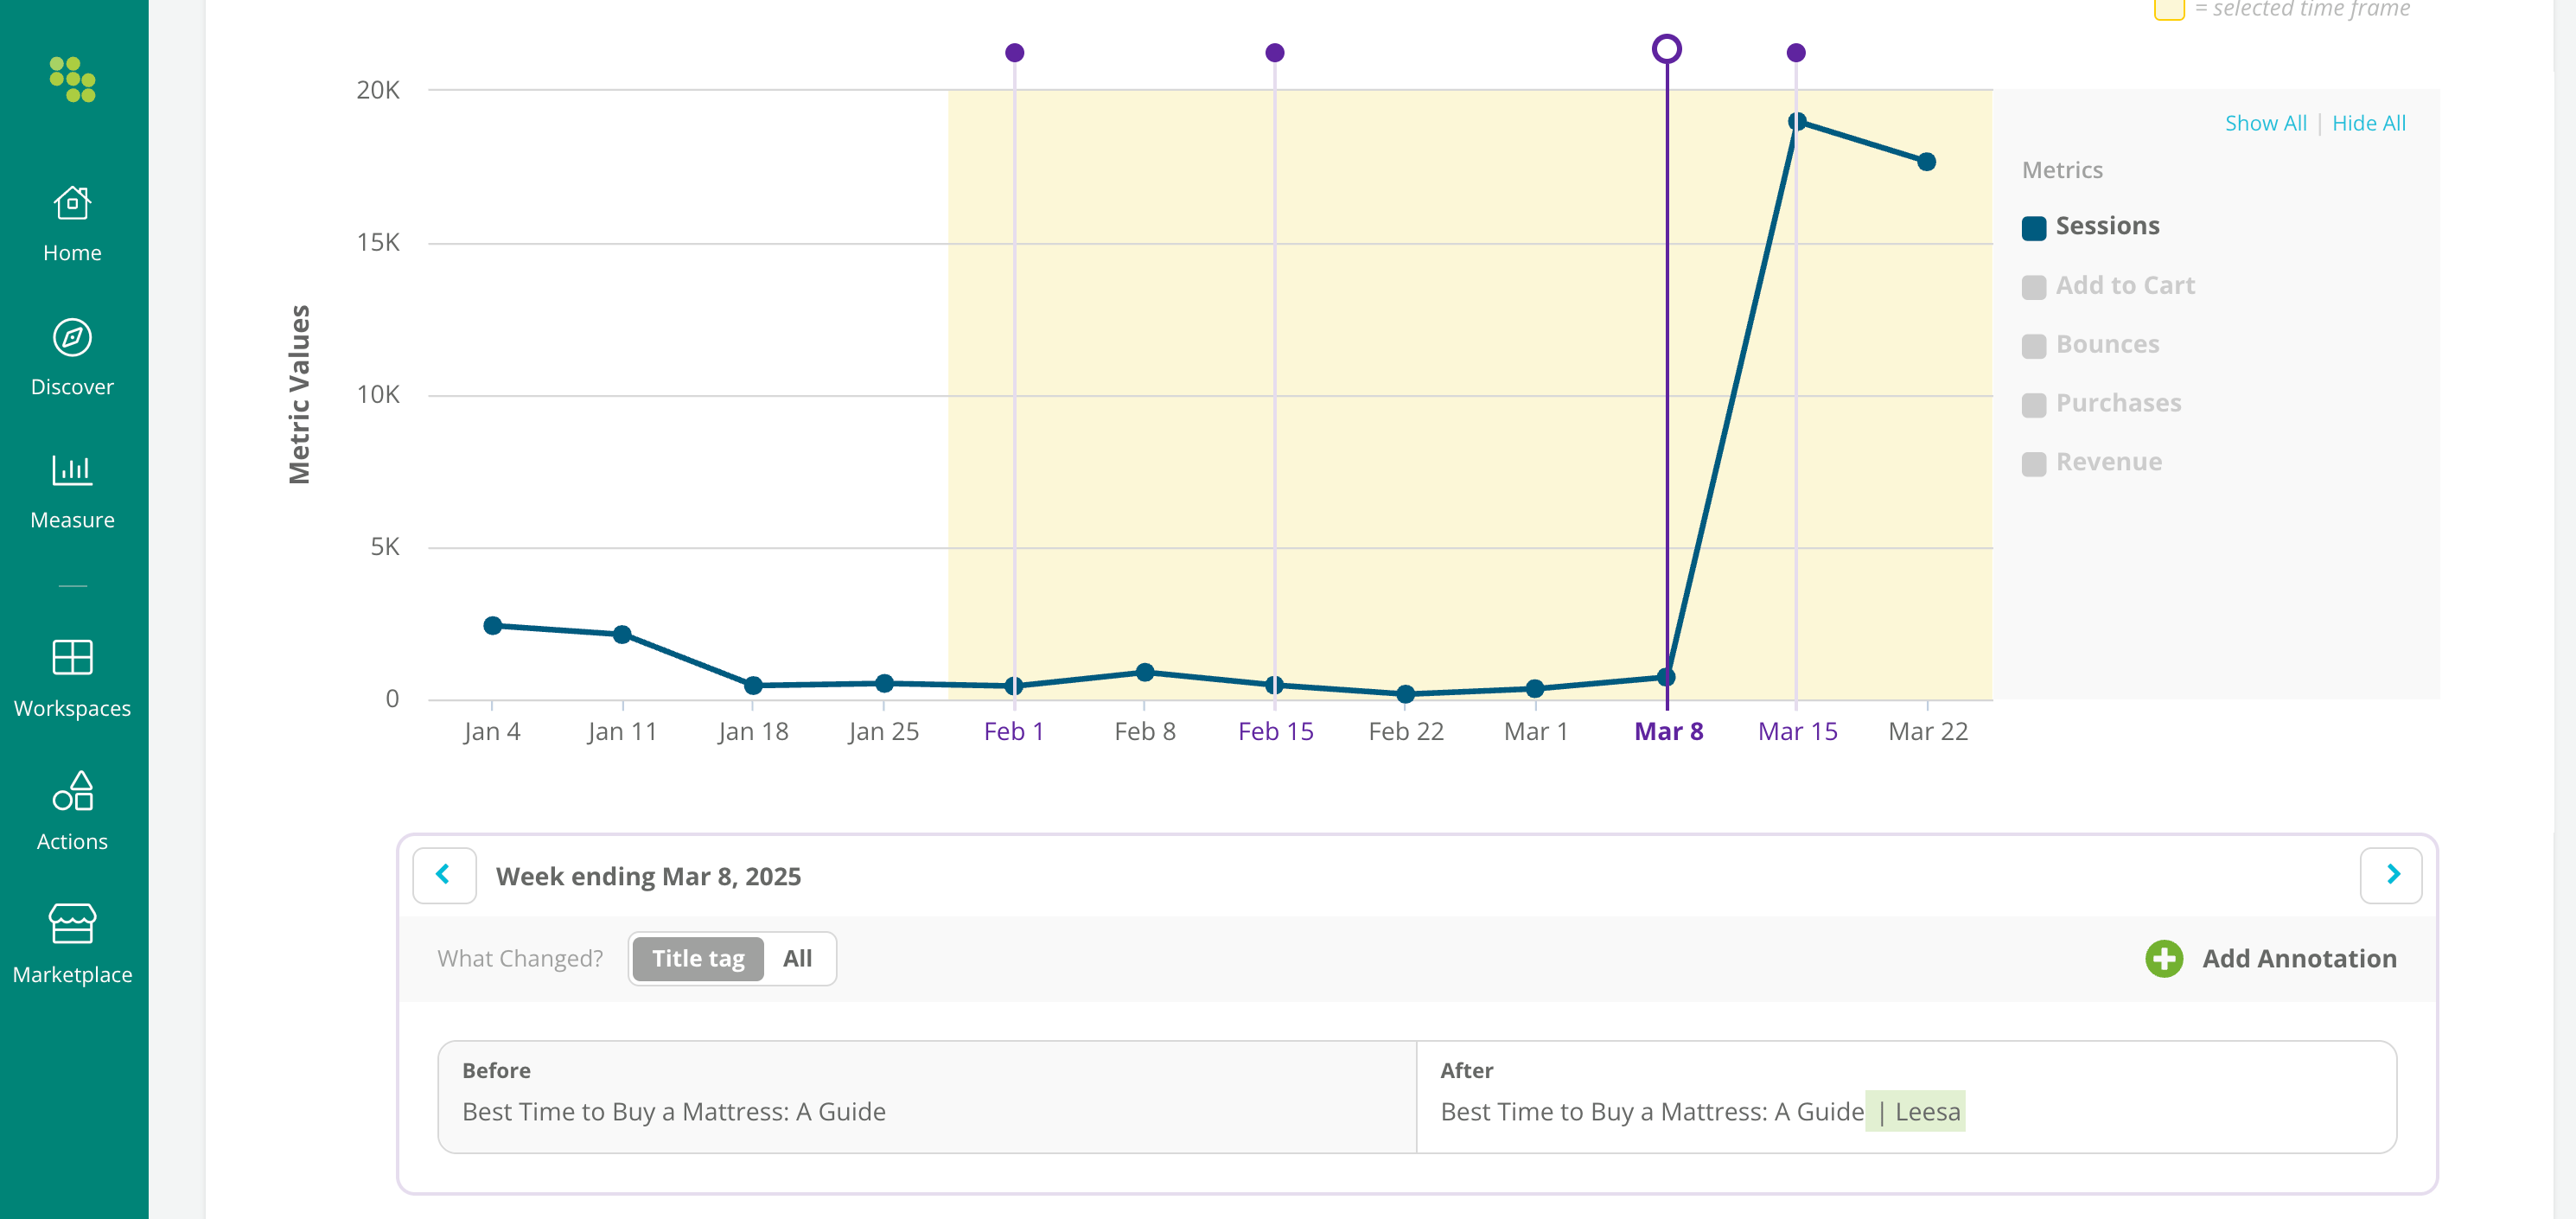Viewport: 2576px width, 1219px height.
Task: Click the Feb 8 sessions data point
Action: (1145, 672)
